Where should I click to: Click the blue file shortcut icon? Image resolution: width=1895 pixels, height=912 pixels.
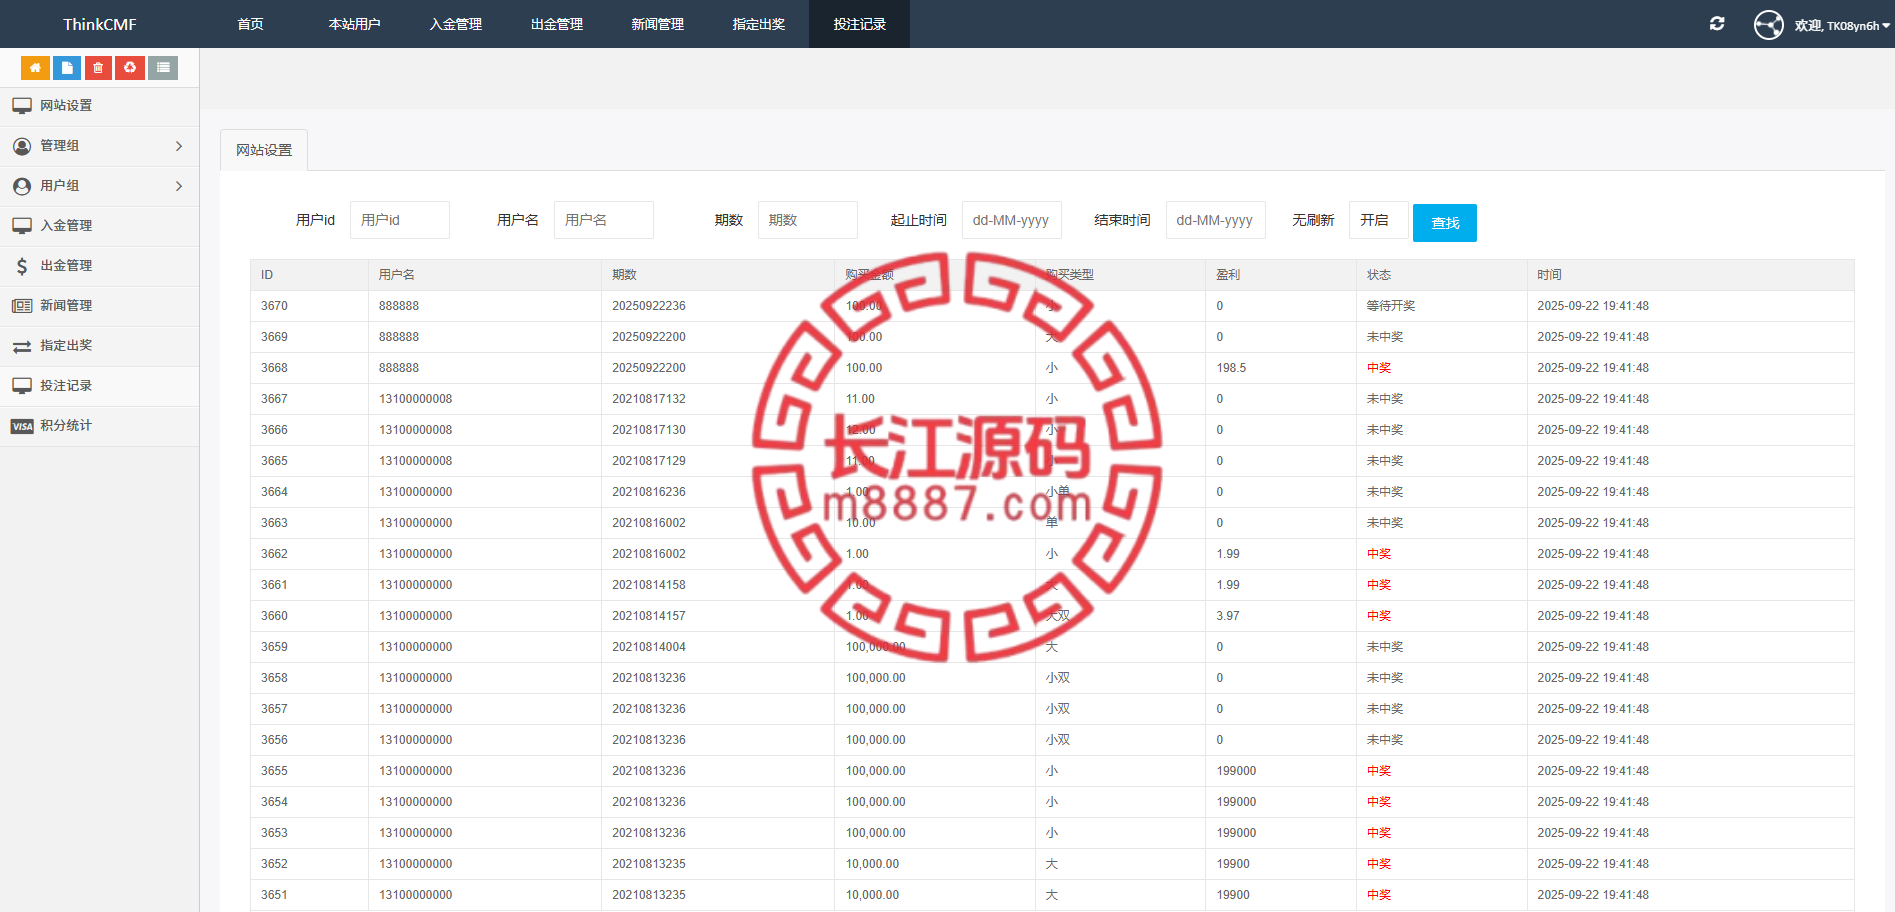[67, 68]
